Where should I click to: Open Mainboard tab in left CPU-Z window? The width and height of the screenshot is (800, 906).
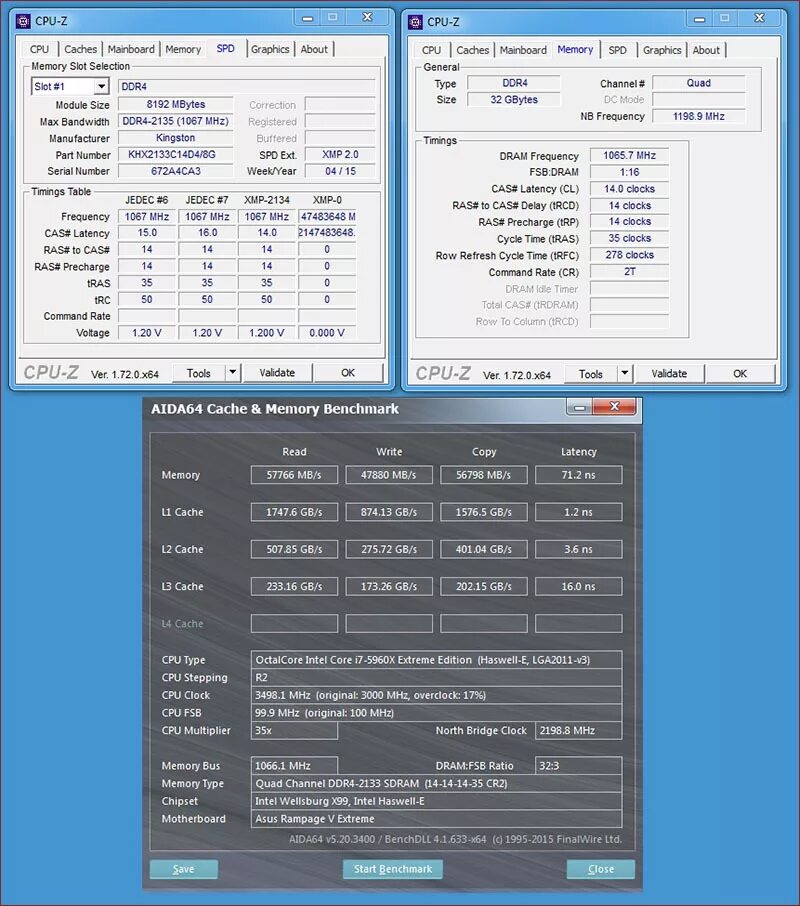131,50
